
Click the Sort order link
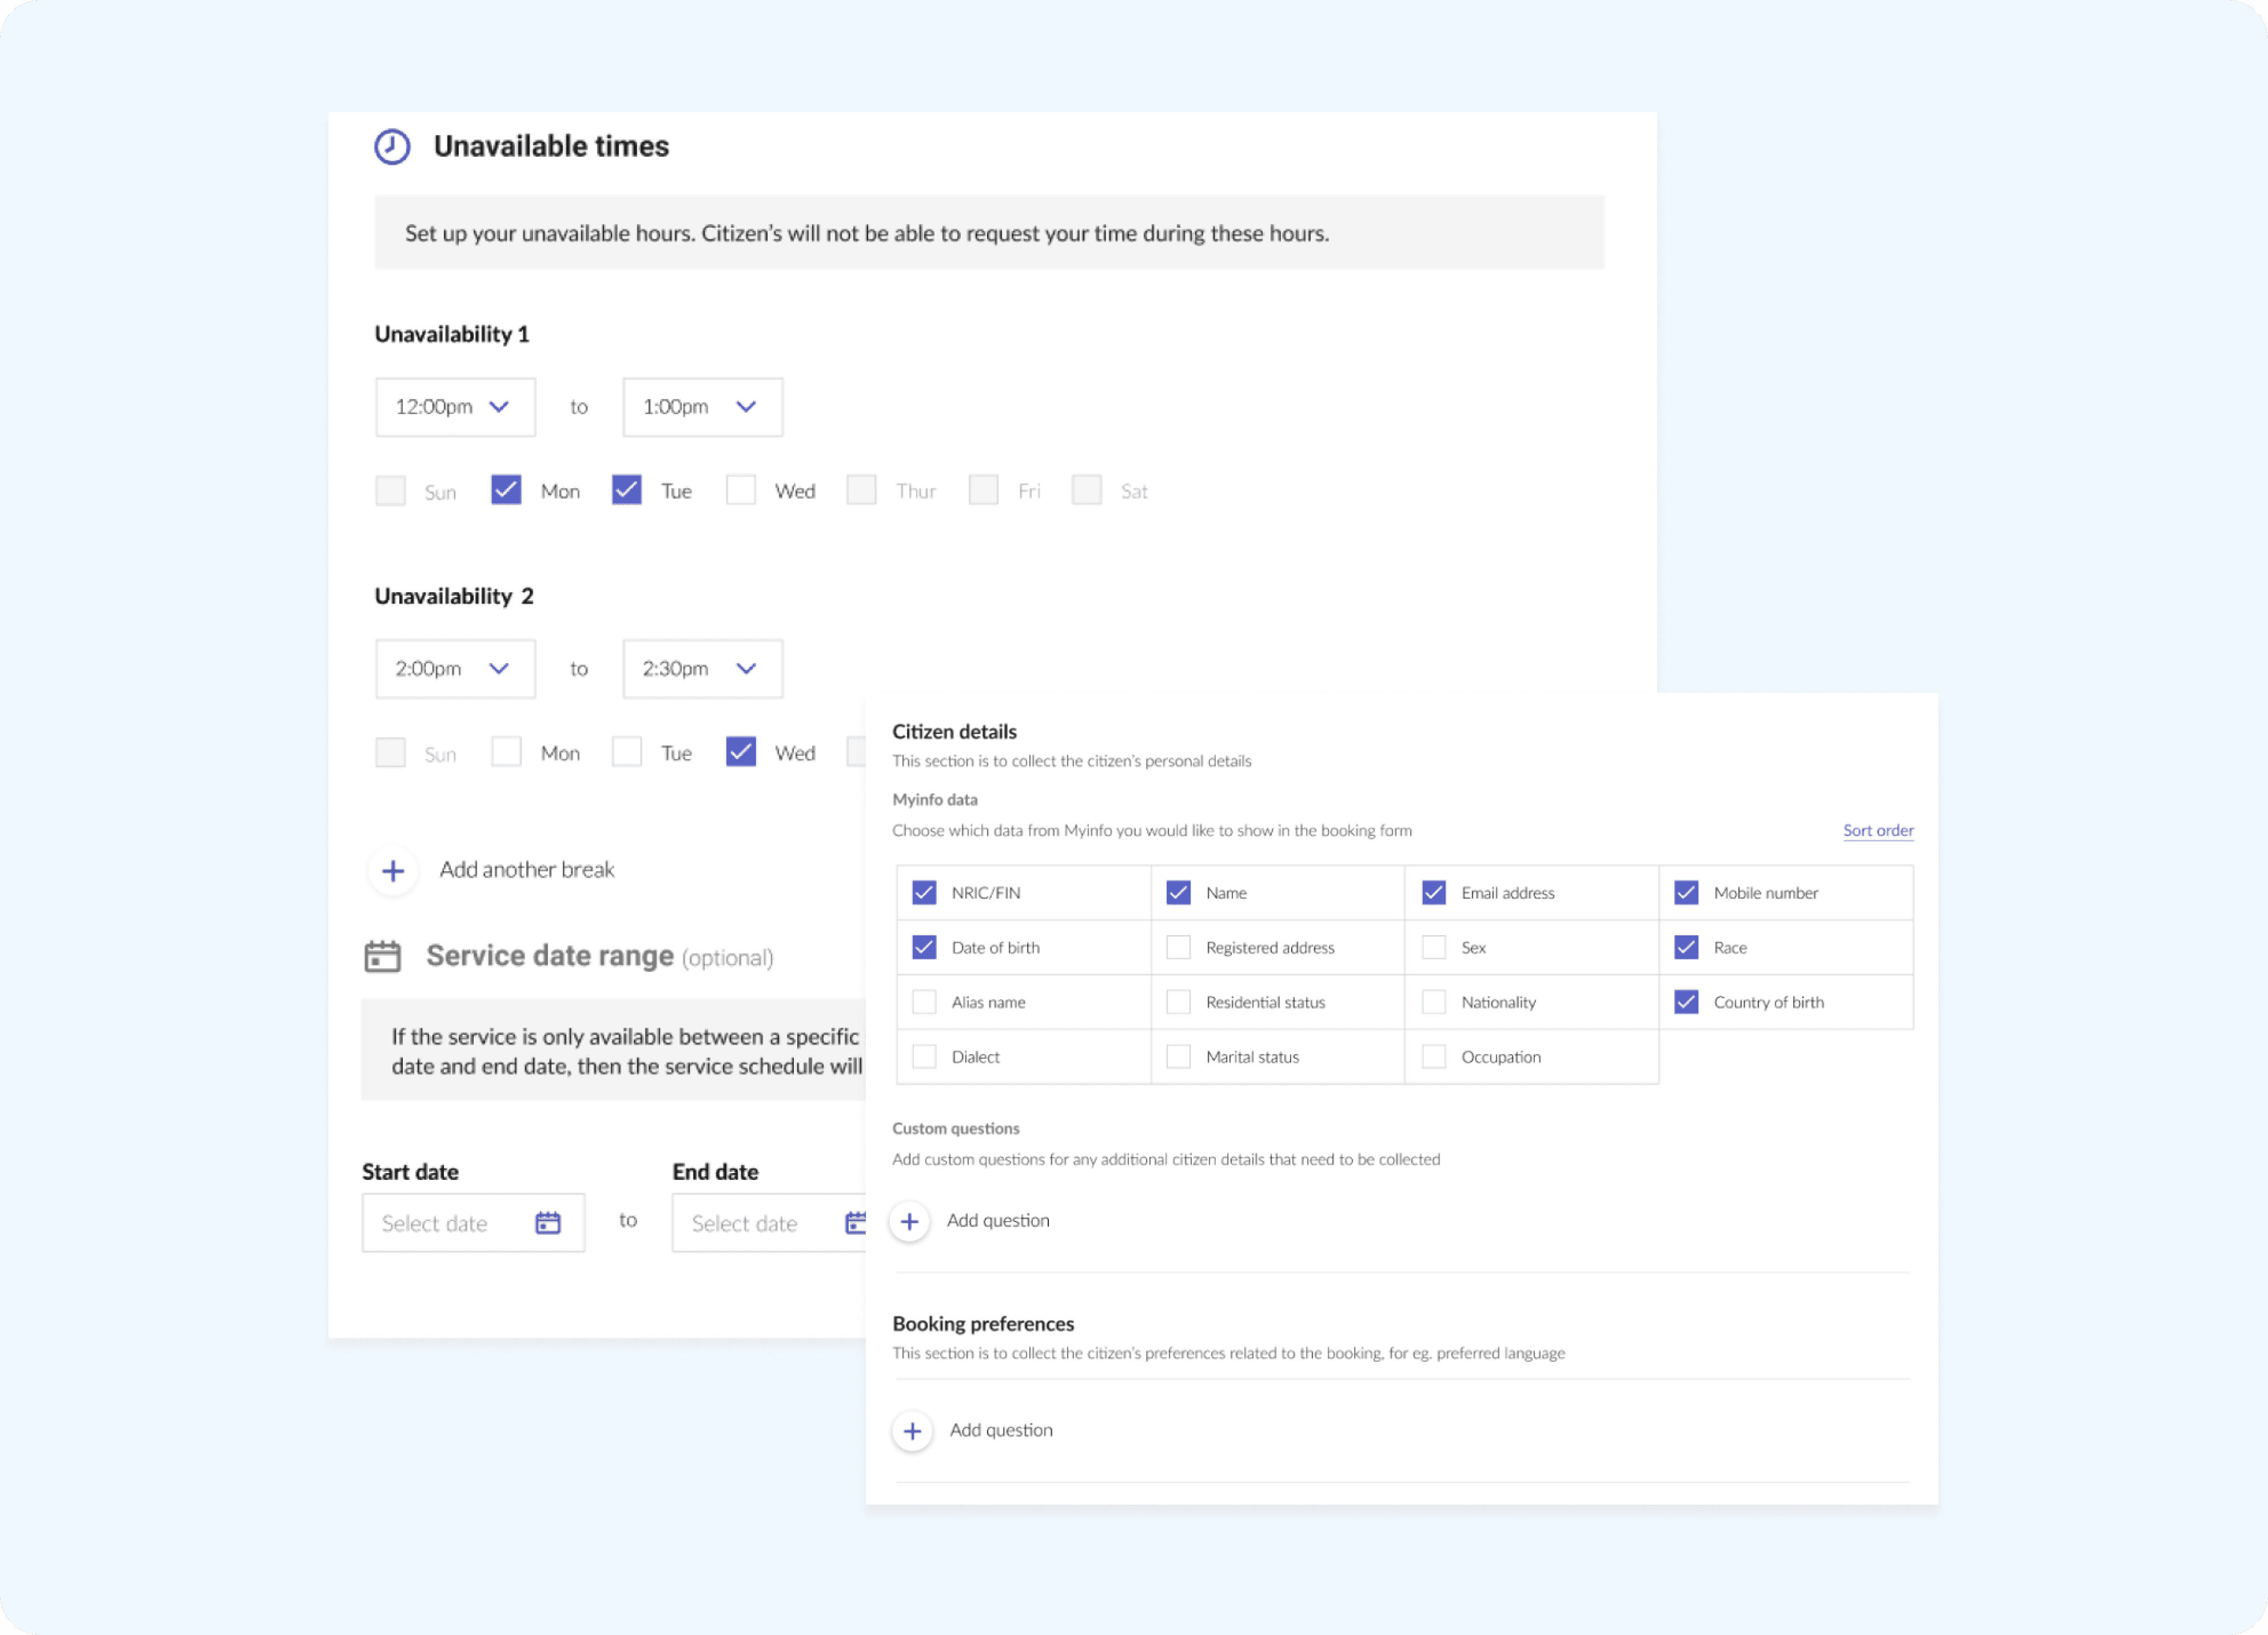pos(1878,830)
